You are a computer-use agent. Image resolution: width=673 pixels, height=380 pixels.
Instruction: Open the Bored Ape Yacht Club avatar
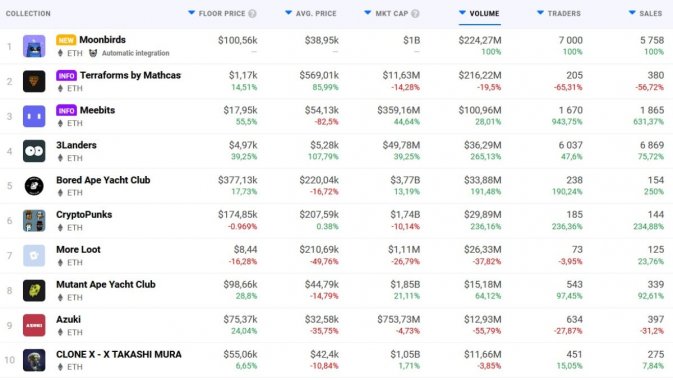34,186
